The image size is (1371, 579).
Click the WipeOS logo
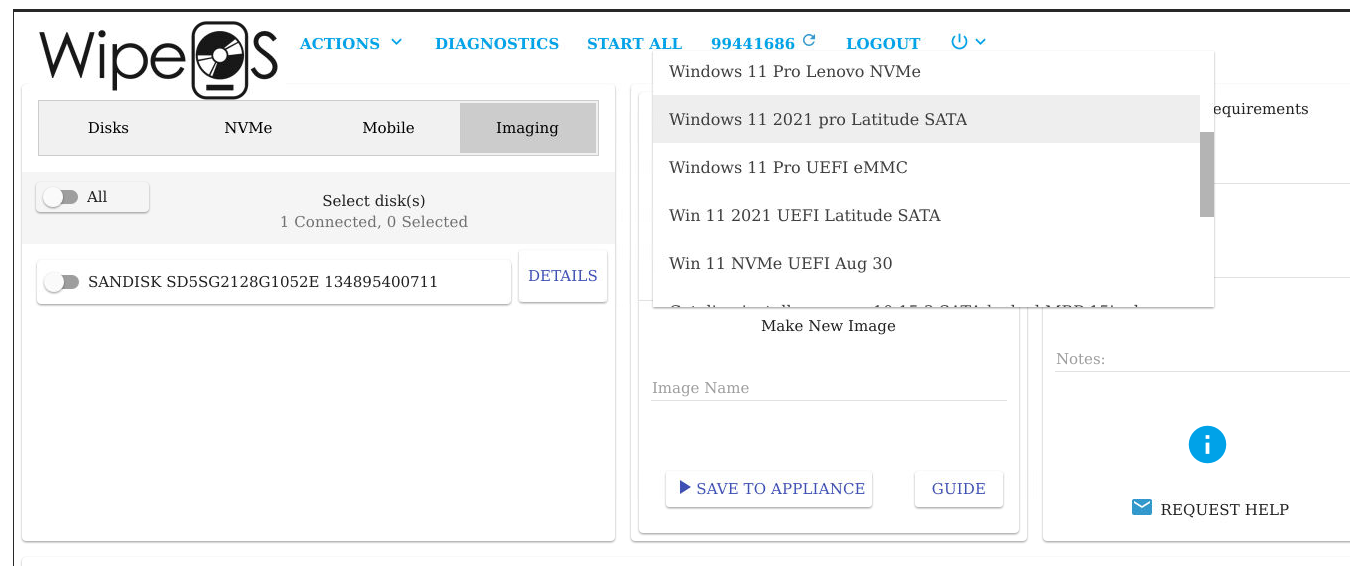tap(158, 60)
